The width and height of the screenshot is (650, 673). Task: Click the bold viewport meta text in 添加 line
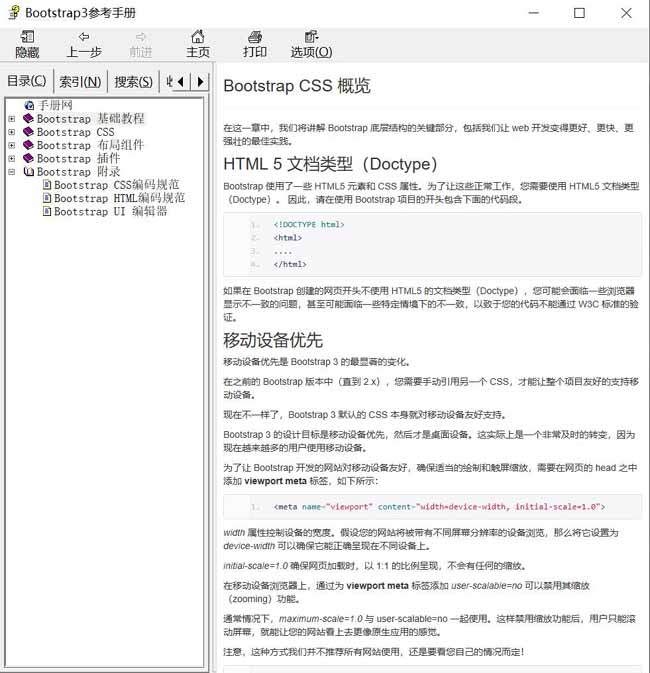275,481
